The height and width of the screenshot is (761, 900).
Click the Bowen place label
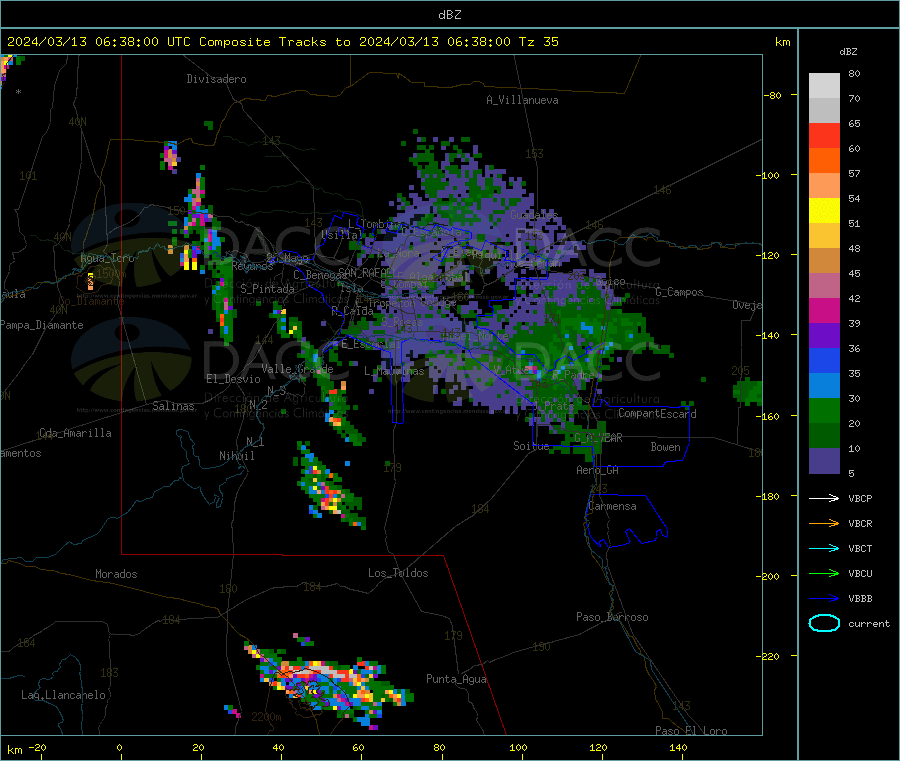pos(665,447)
